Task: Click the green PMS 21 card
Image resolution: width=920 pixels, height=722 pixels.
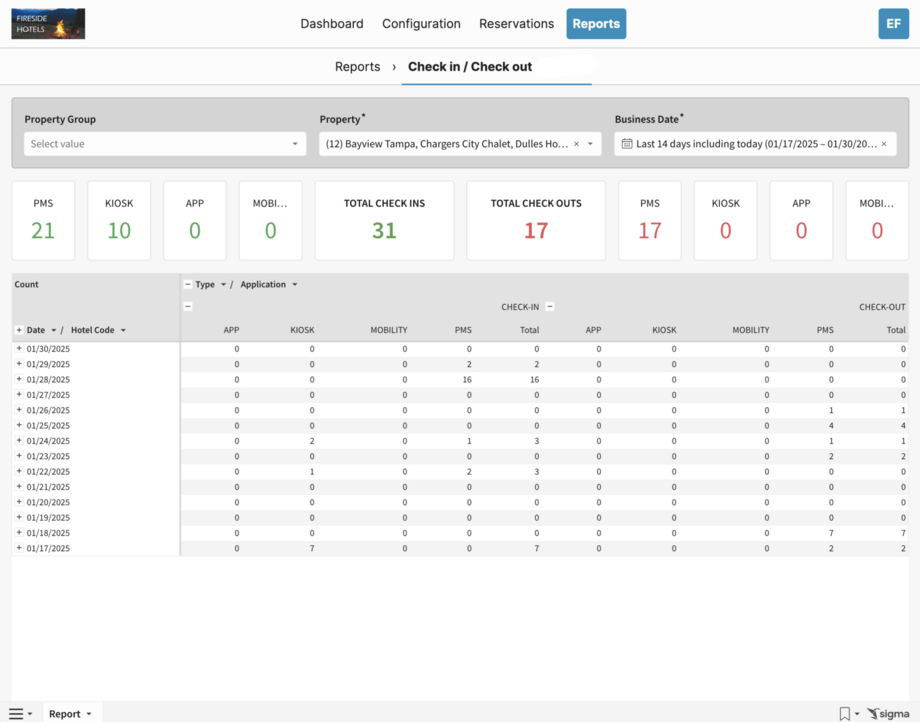Action: tap(43, 221)
